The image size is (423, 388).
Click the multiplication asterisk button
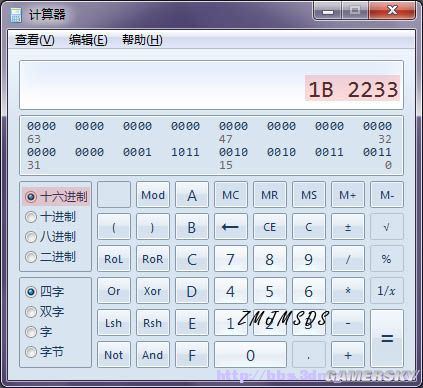348,291
